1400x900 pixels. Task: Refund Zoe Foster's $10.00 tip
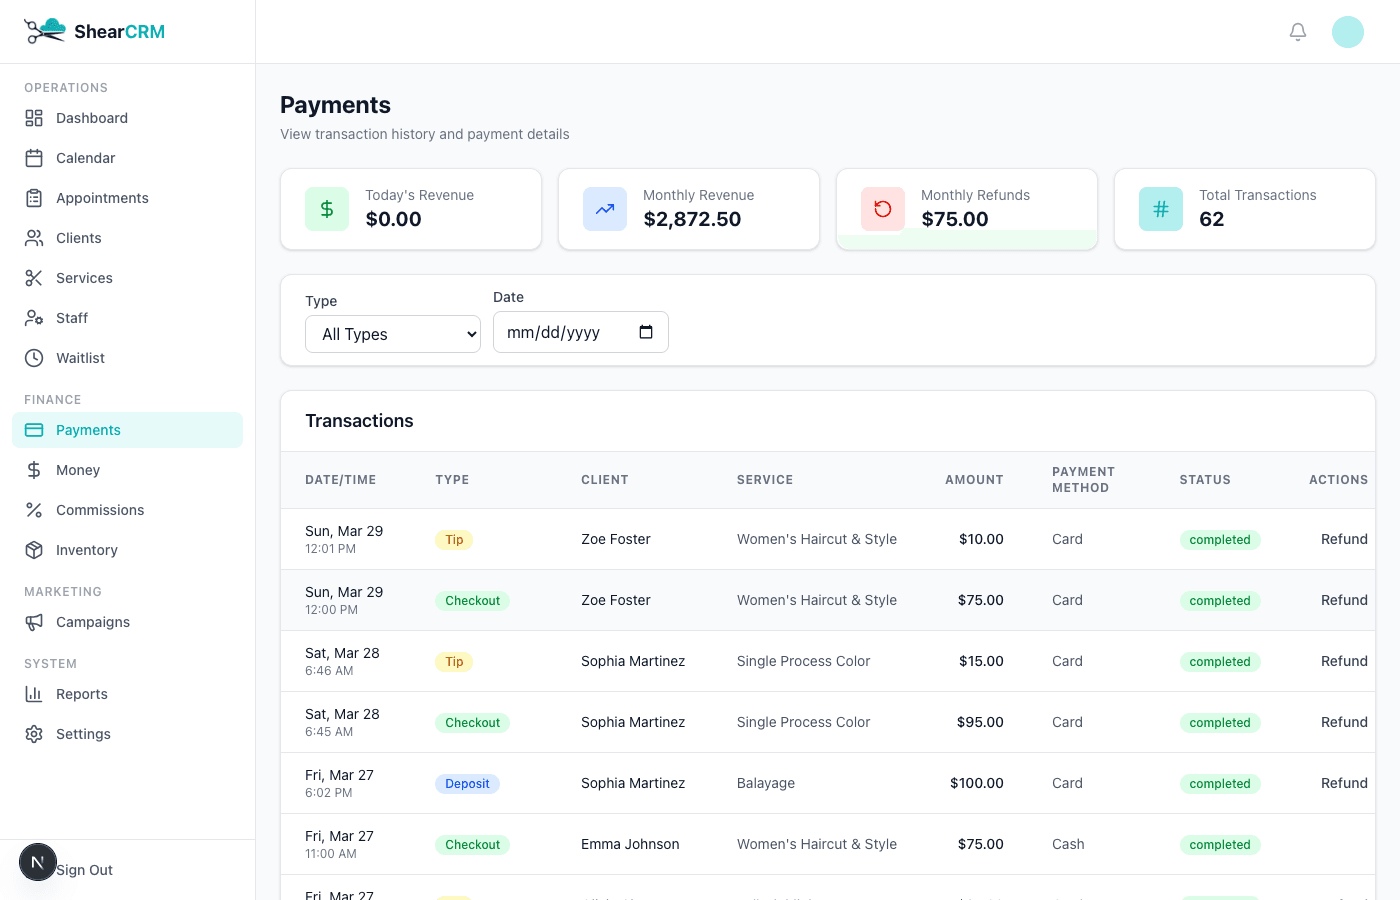(1344, 539)
